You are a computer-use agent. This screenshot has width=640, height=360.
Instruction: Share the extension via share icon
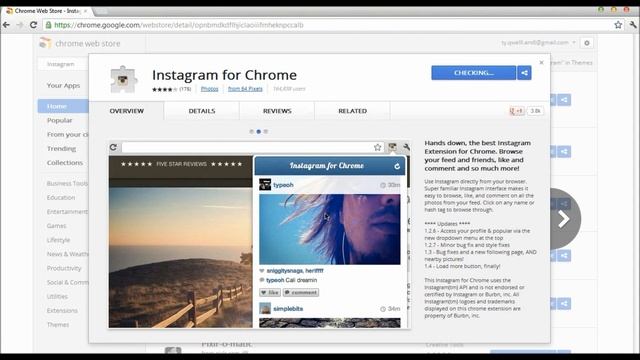(524, 73)
